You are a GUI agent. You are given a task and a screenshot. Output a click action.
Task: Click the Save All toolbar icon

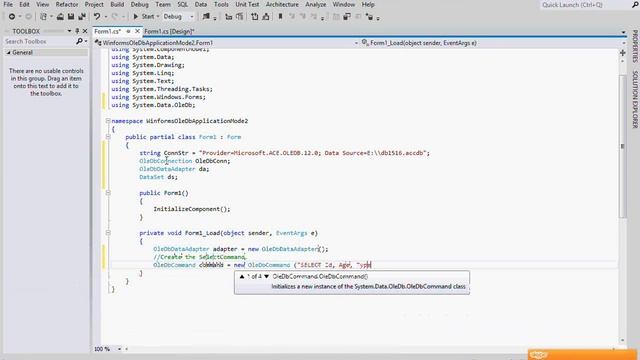click(x=82, y=17)
